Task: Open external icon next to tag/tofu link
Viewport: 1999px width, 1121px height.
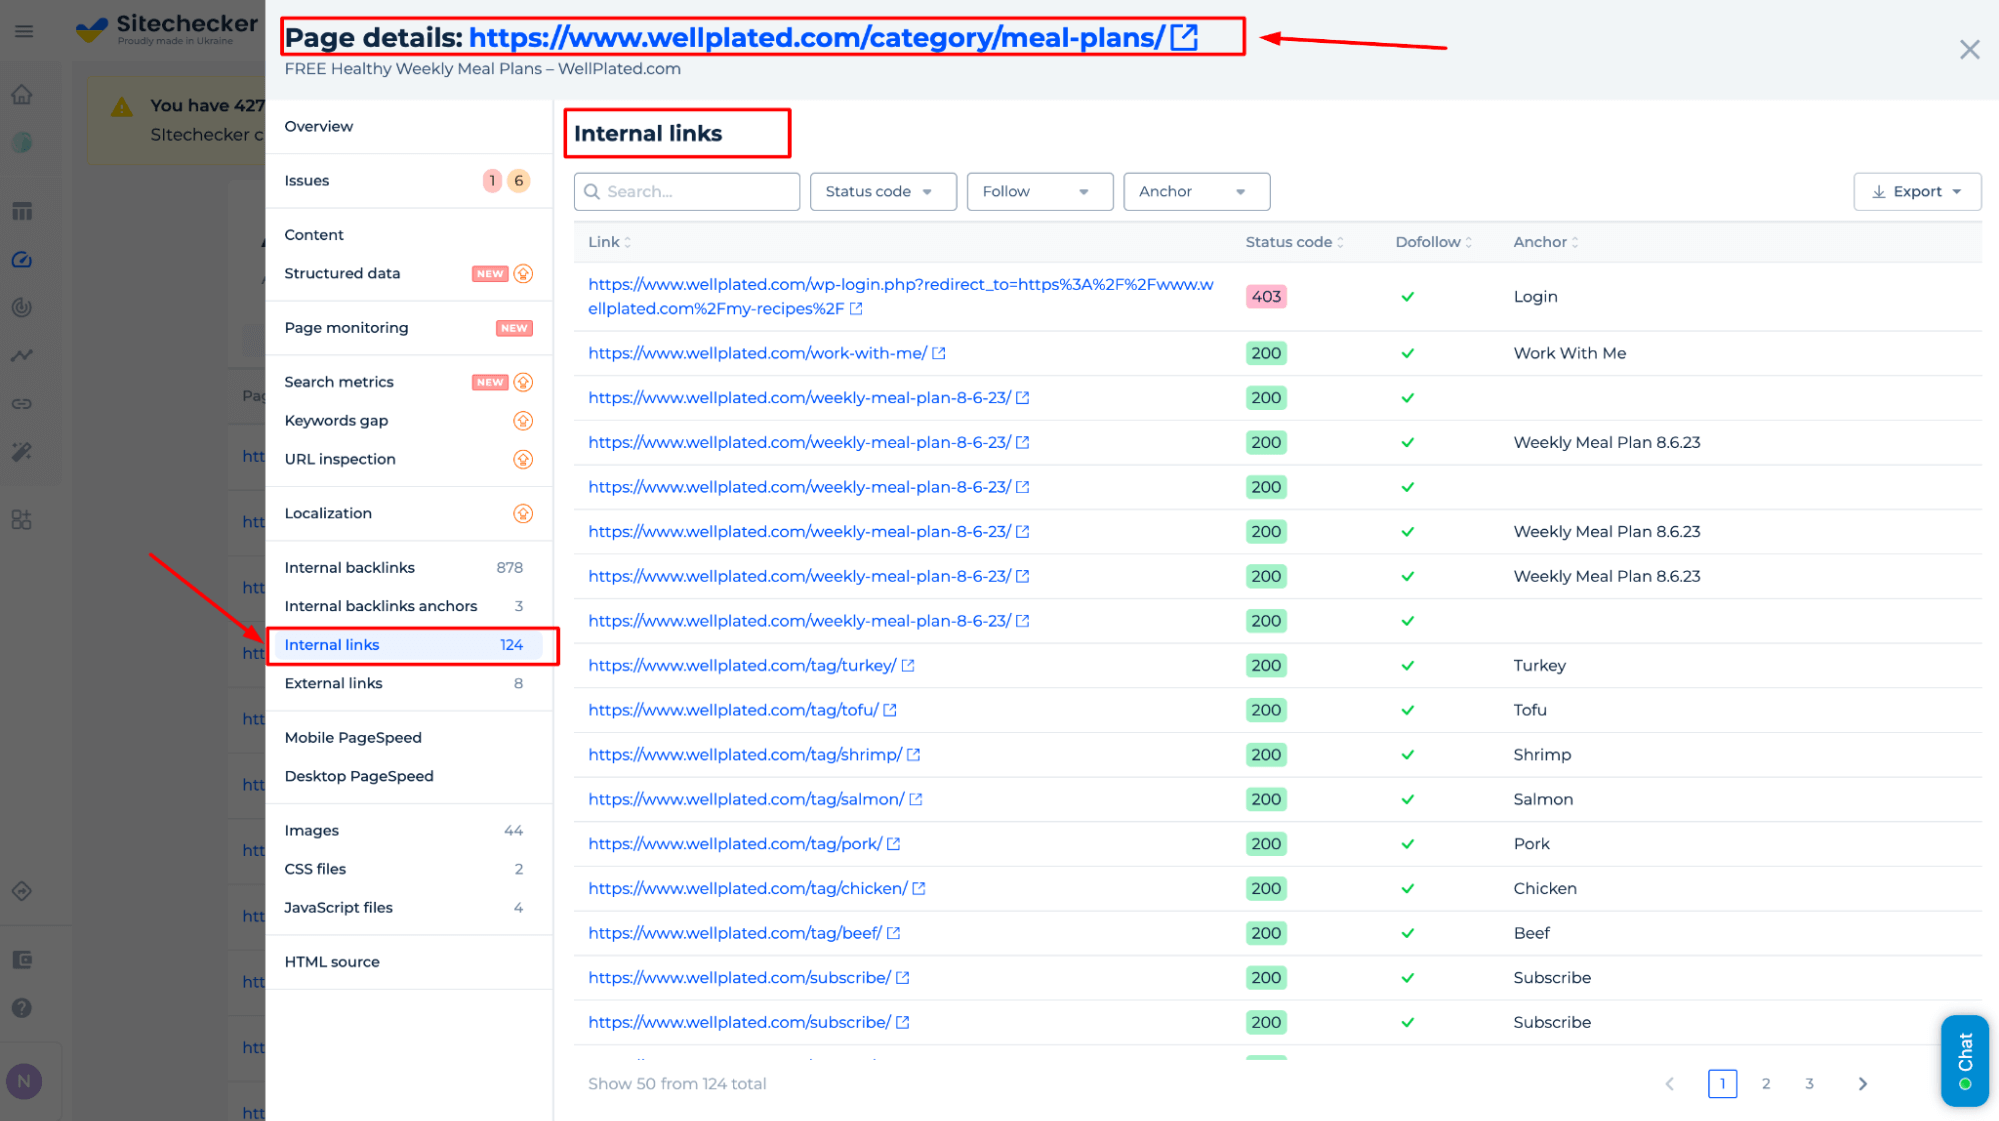Action: click(x=890, y=710)
